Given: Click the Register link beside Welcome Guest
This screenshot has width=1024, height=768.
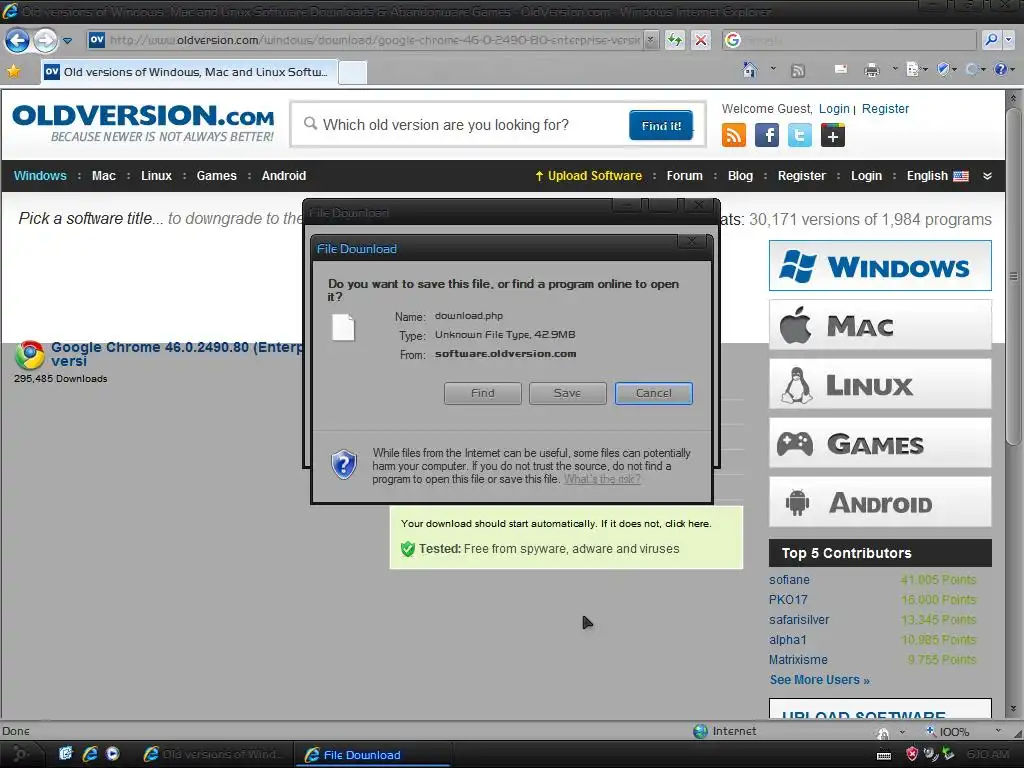Looking at the screenshot, I should coord(885,109).
